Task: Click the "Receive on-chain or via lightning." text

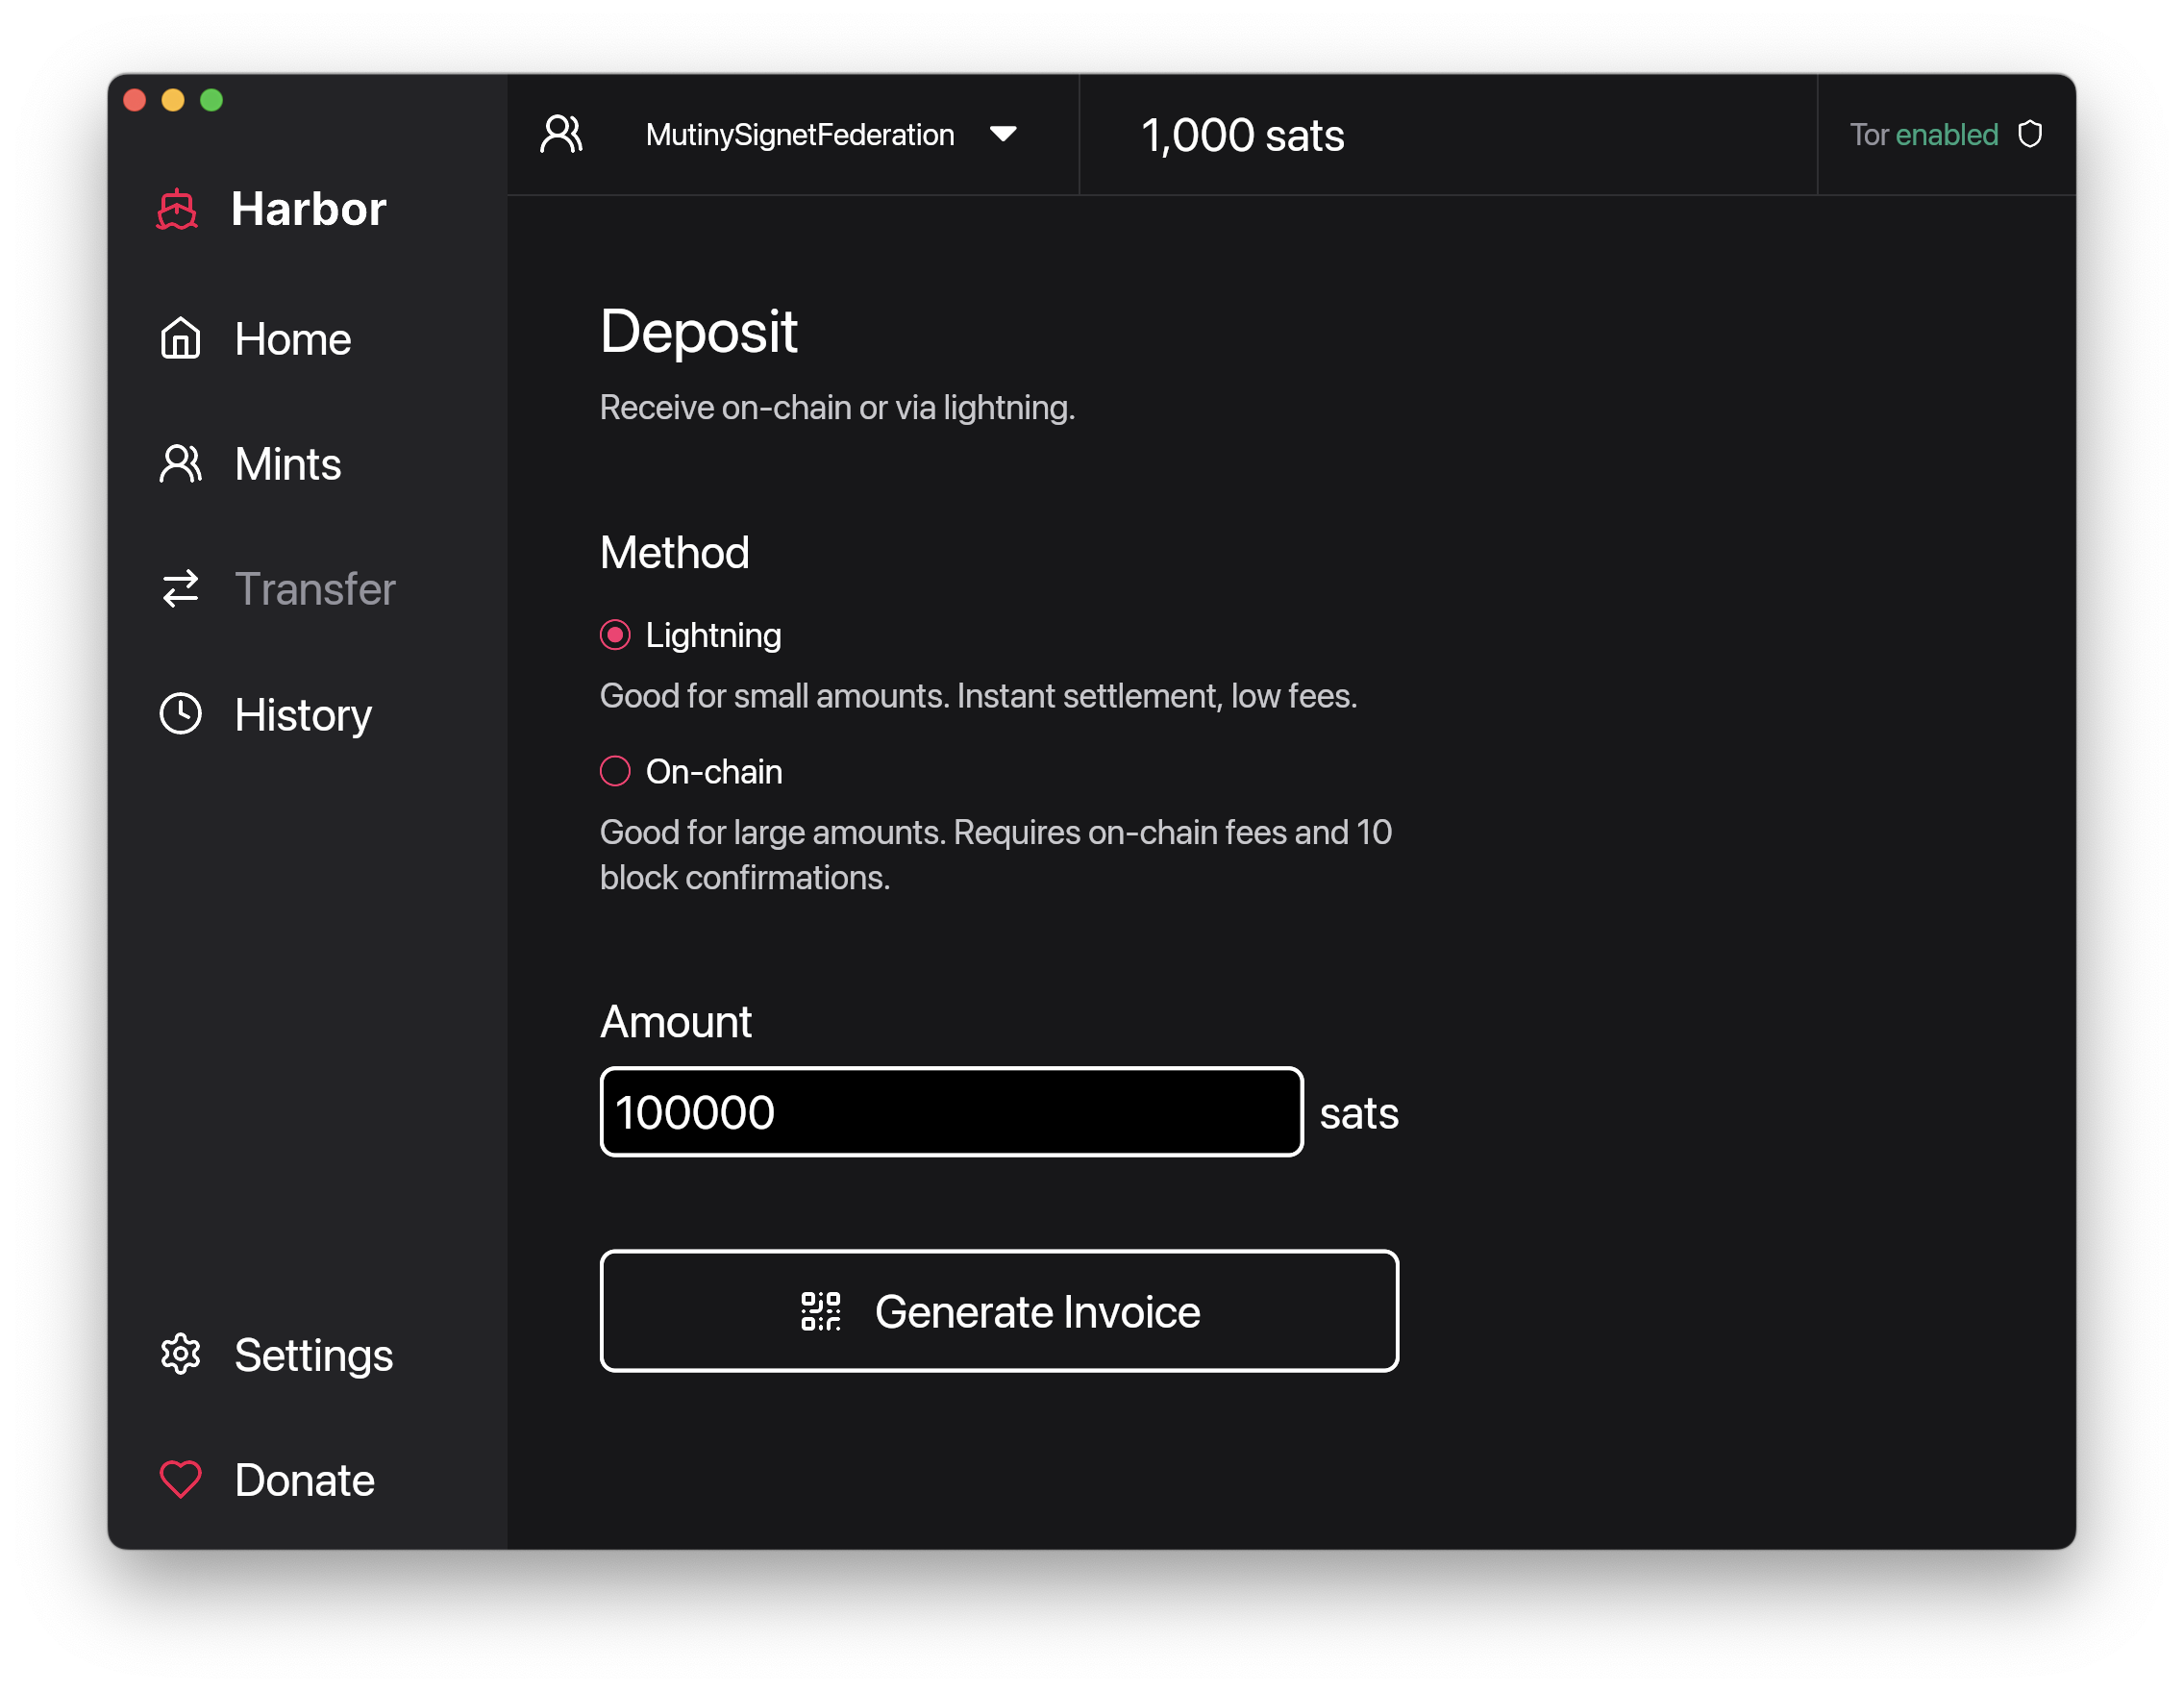Action: point(837,408)
